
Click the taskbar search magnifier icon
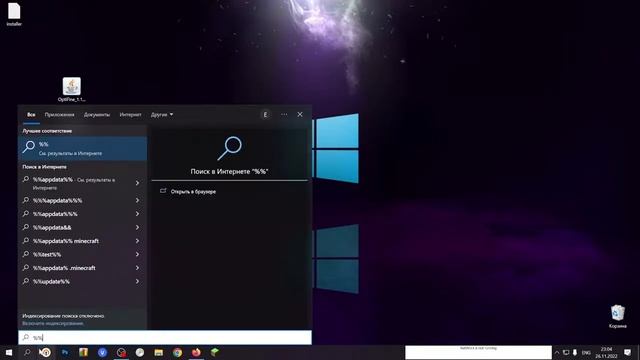27,352
